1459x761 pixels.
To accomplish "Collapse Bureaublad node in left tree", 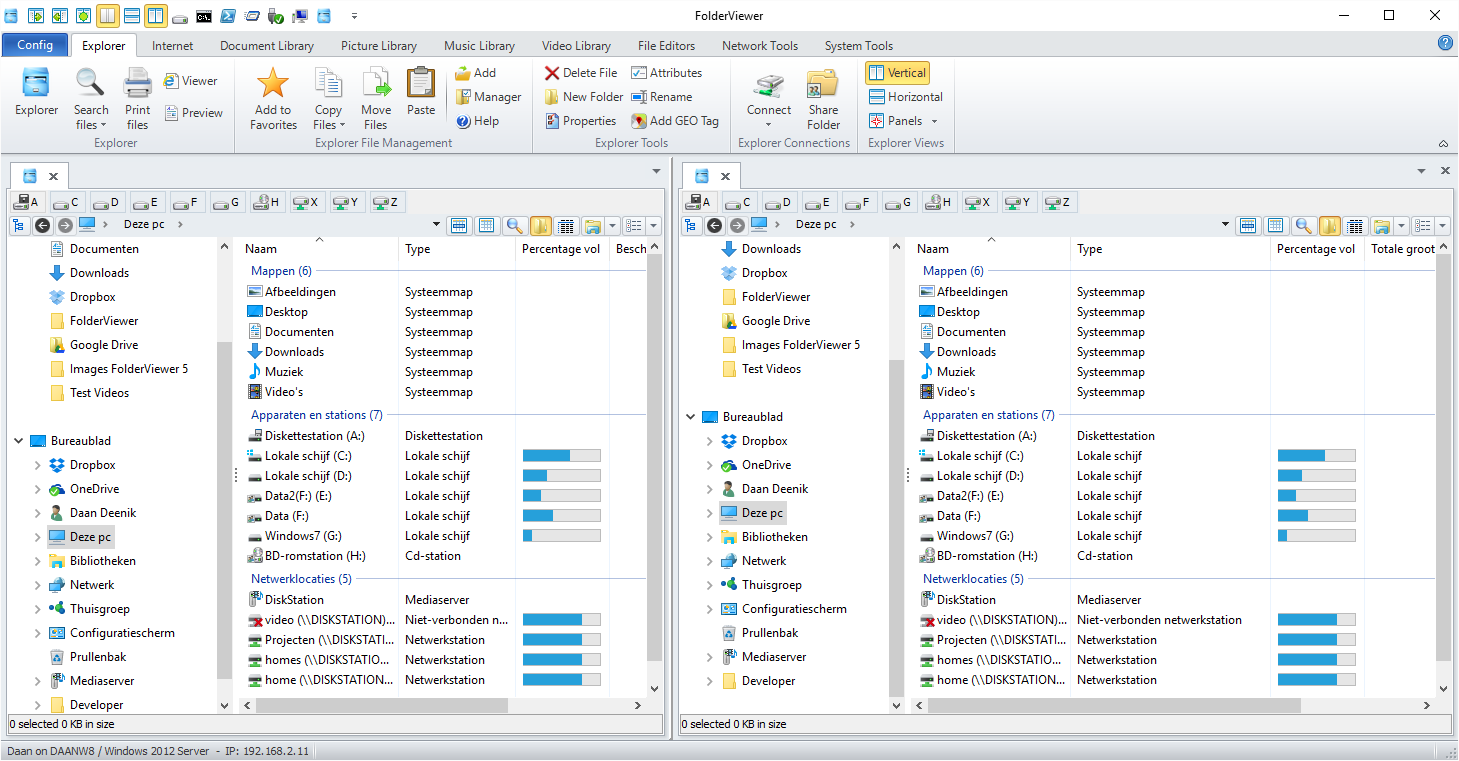I will 18,441.
